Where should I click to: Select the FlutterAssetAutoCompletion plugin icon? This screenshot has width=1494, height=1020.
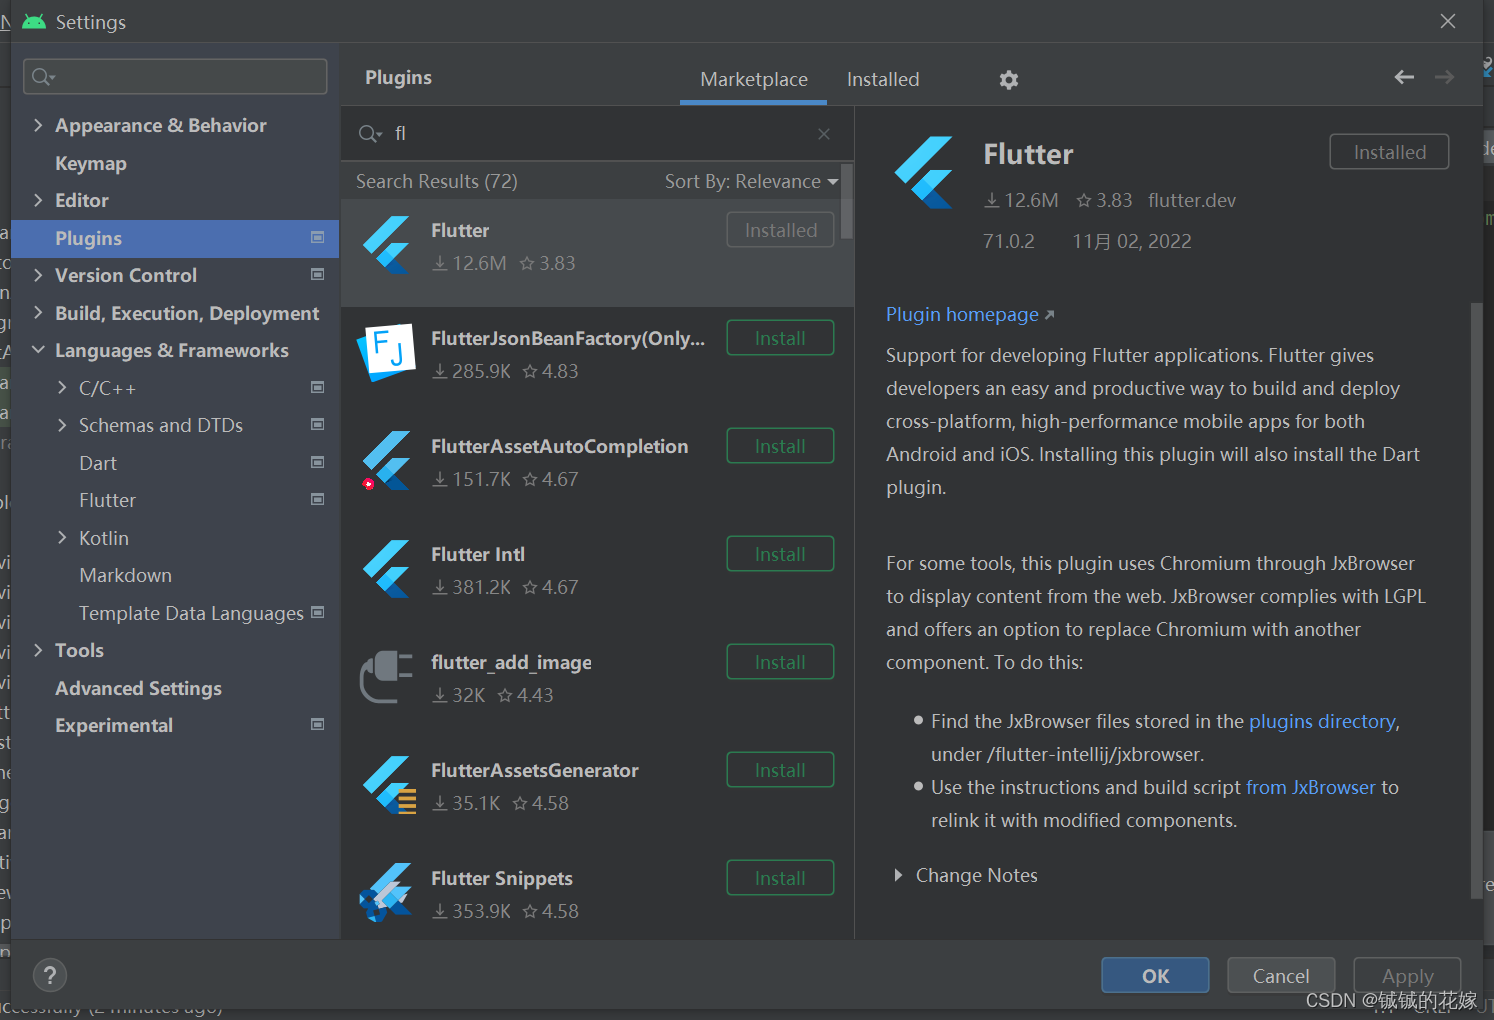click(387, 460)
